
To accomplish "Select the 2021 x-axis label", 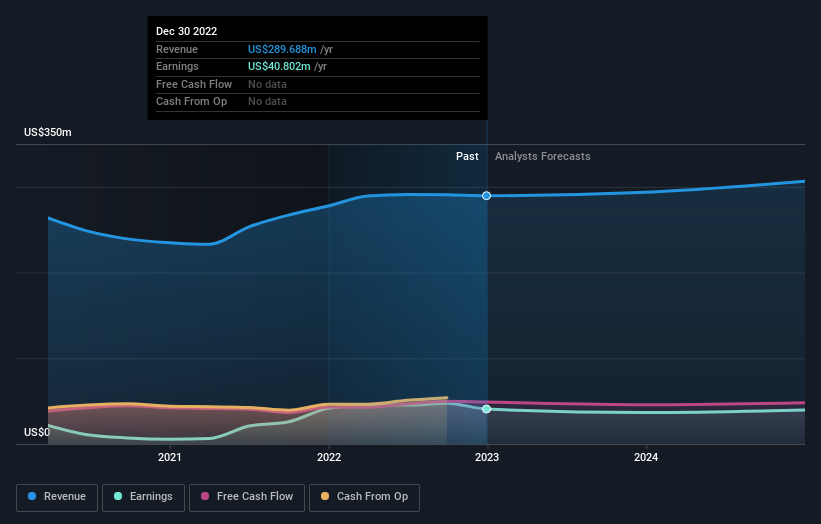I will (x=170, y=457).
